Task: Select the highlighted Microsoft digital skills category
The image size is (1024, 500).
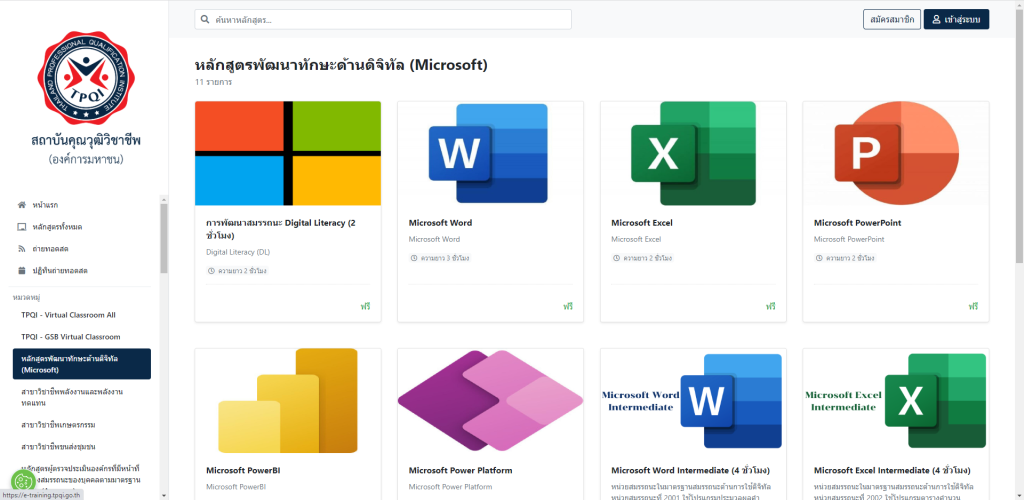Action: tap(82, 364)
